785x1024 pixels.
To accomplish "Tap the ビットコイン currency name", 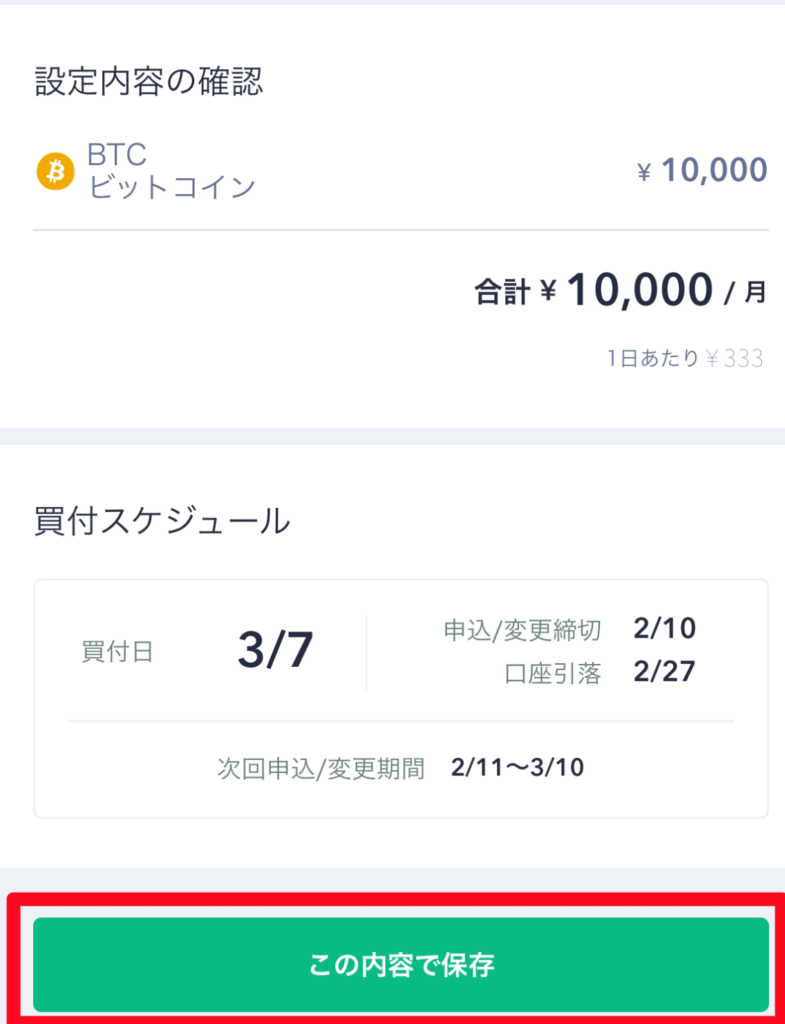I will tap(172, 187).
